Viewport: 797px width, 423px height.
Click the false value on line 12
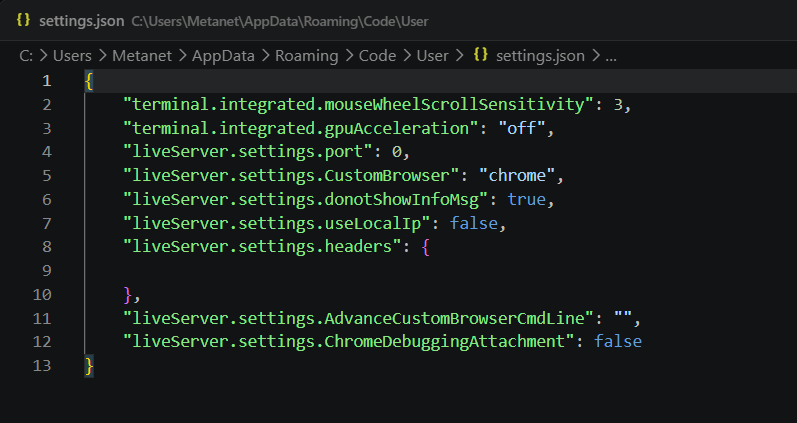[x=618, y=341]
